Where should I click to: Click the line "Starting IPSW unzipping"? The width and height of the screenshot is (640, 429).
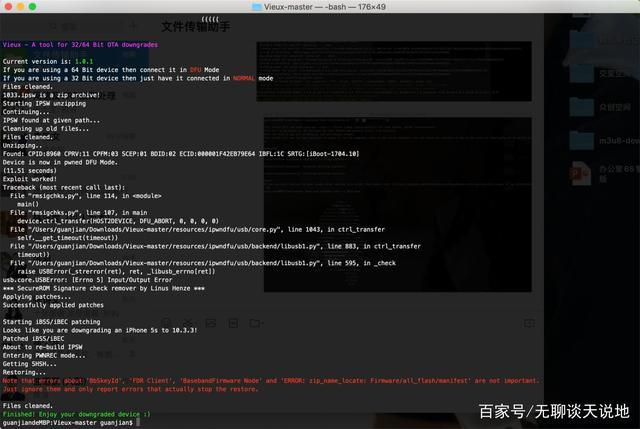[x=44, y=103]
